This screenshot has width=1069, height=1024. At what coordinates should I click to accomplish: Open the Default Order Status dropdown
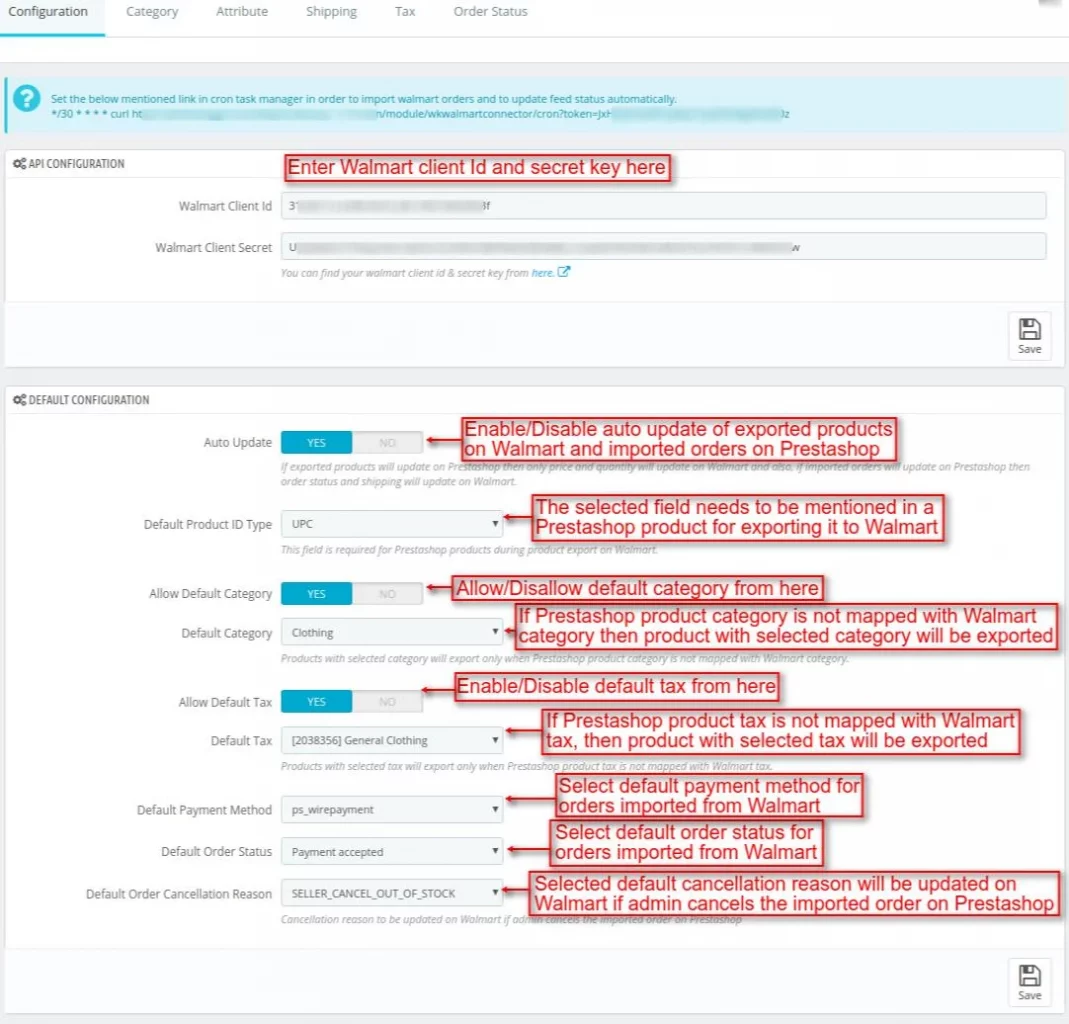[x=392, y=852]
